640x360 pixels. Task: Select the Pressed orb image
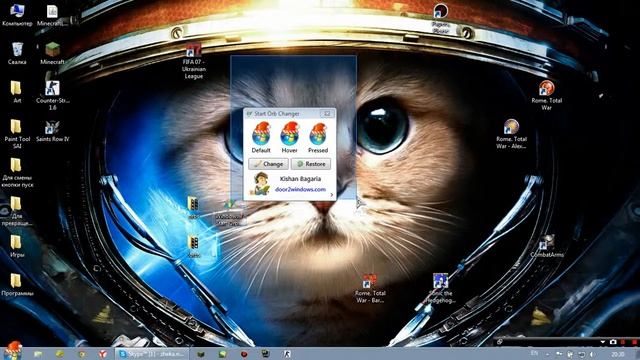pyautogui.click(x=318, y=134)
